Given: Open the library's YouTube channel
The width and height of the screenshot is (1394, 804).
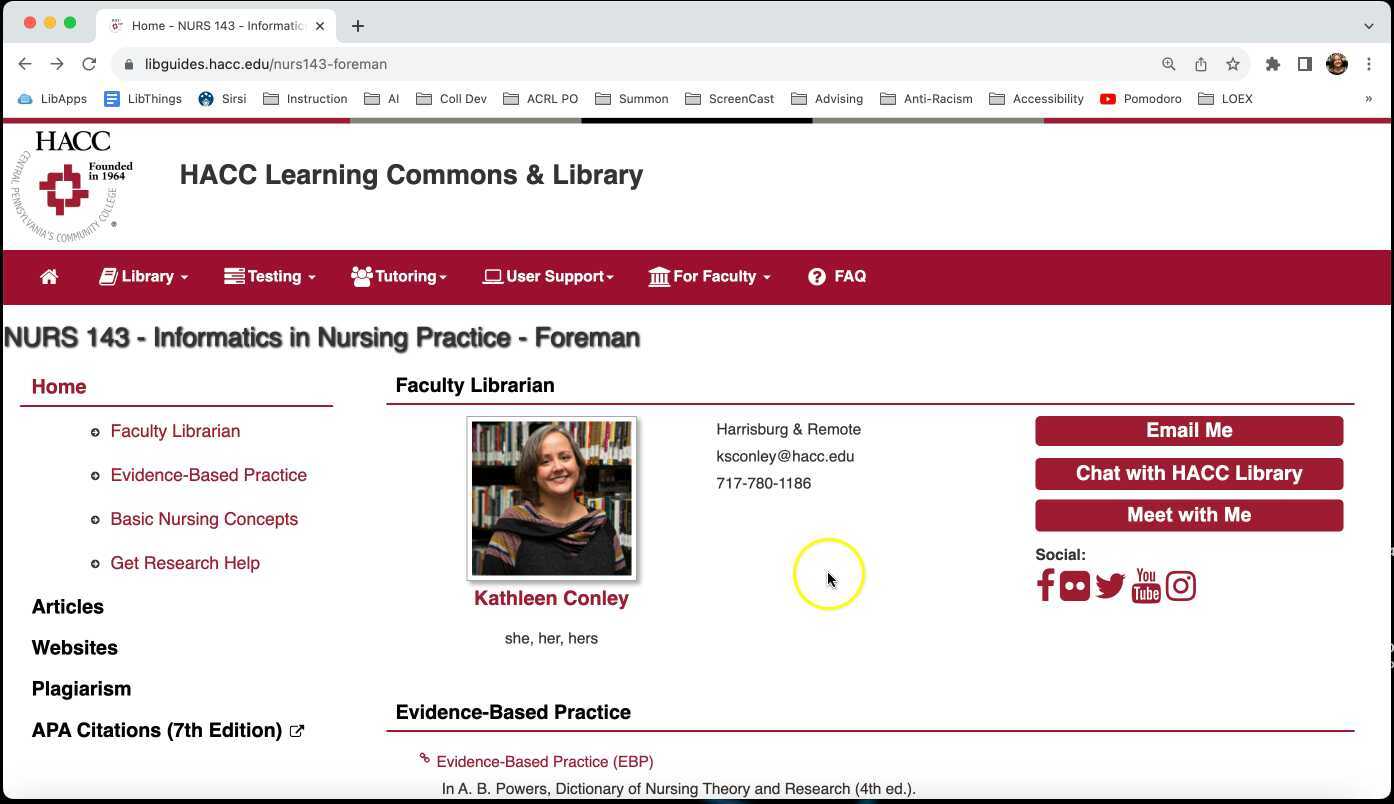Looking at the screenshot, I should click(x=1145, y=586).
